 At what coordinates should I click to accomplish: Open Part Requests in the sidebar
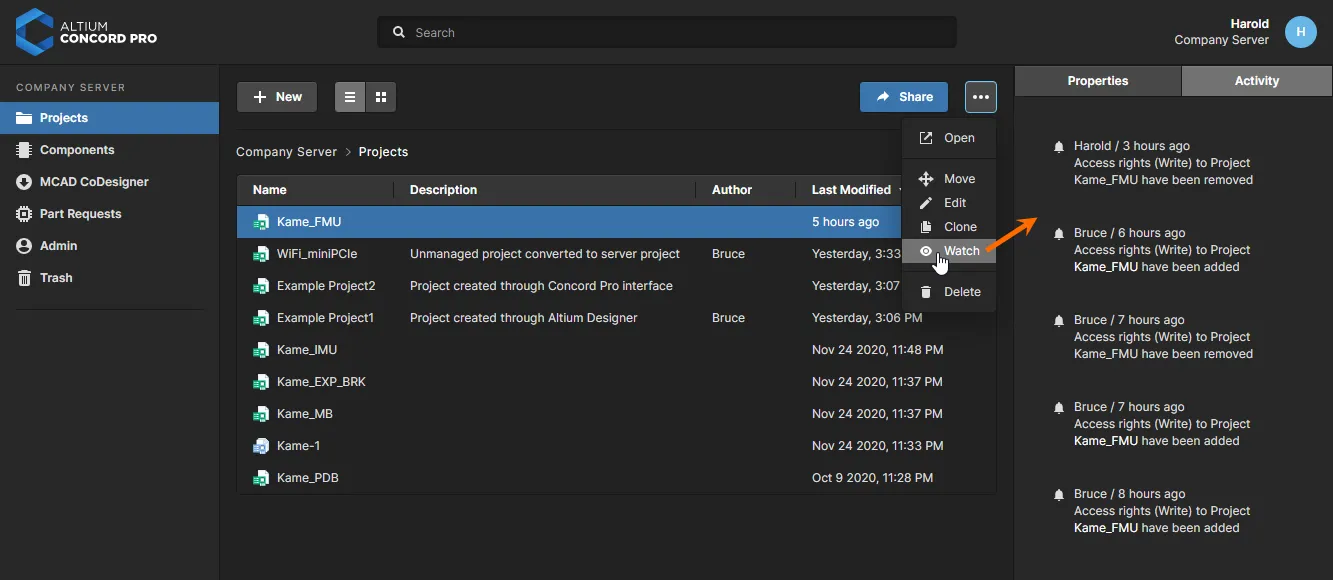pyautogui.click(x=109, y=214)
